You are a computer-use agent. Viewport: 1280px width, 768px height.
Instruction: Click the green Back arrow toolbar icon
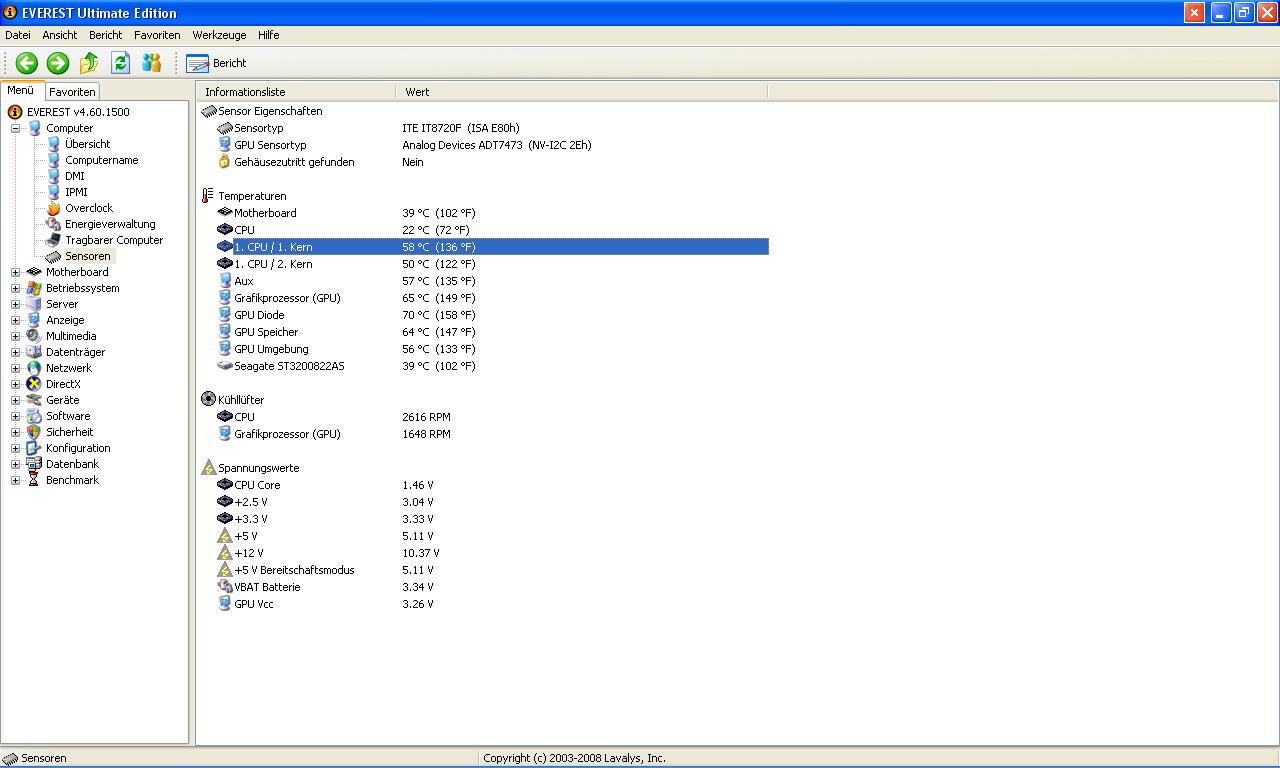[27, 63]
